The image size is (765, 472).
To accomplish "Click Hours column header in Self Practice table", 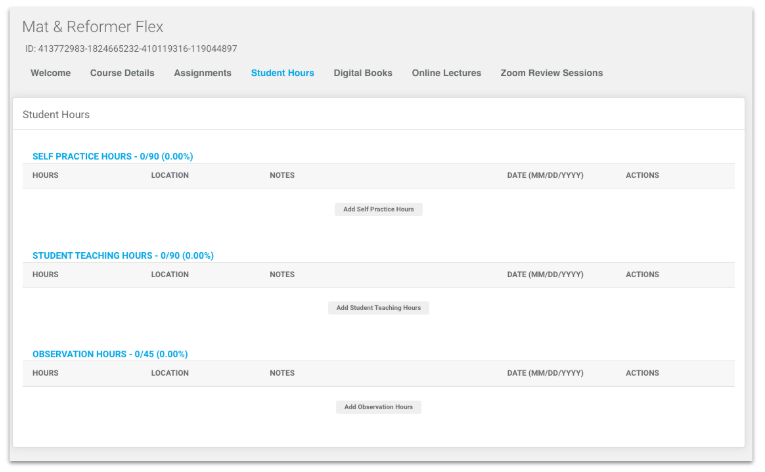I will [x=45, y=175].
